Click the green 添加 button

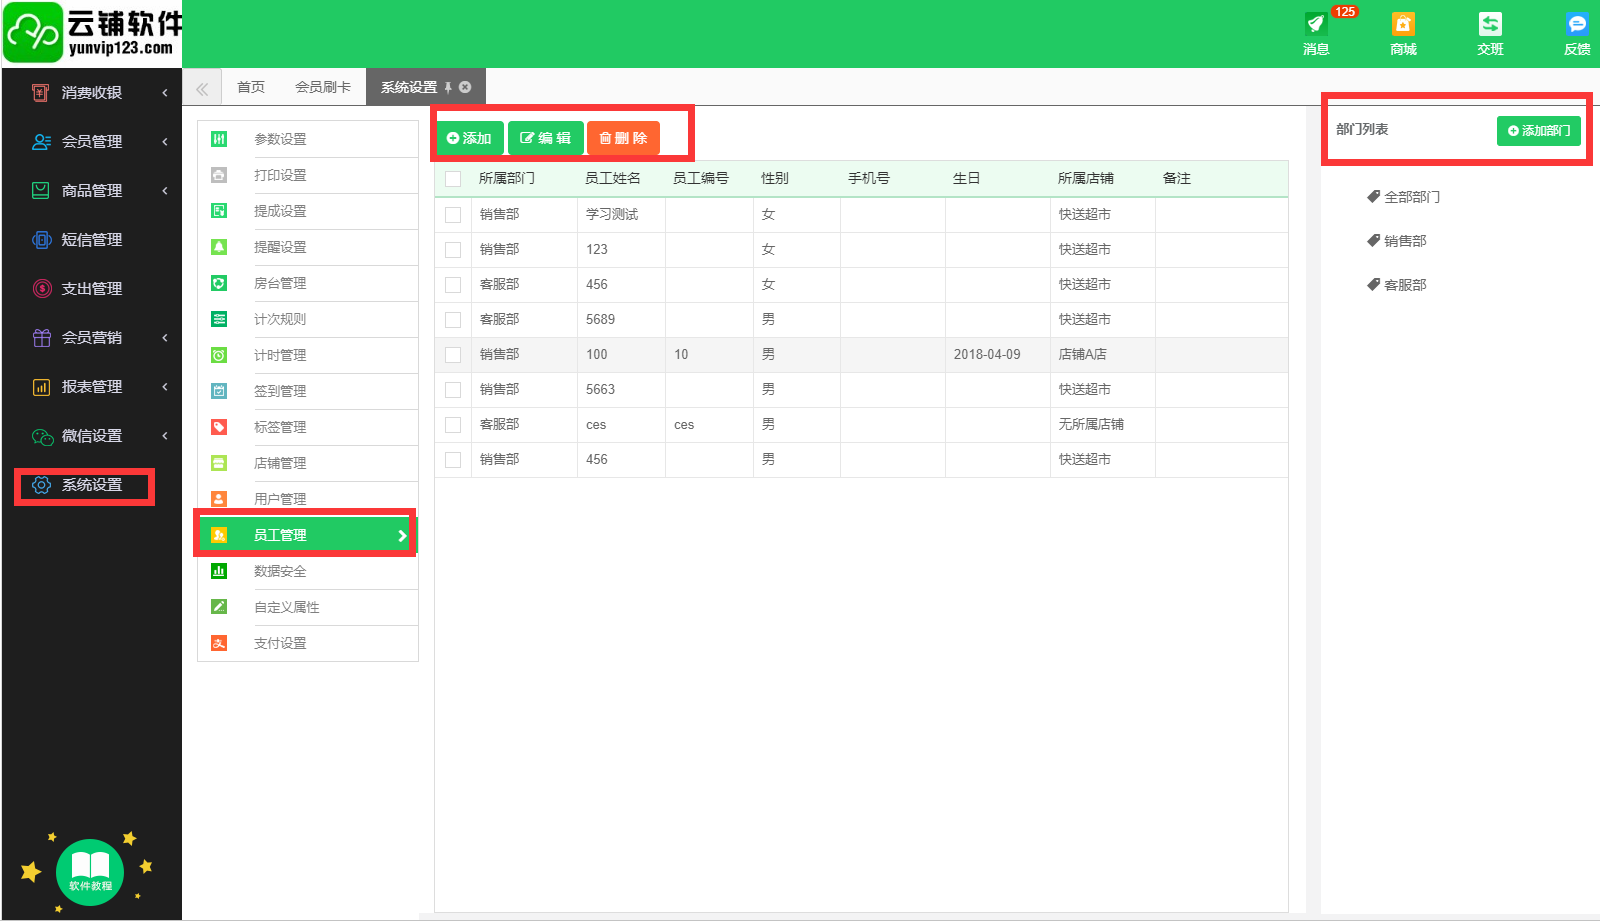pyautogui.click(x=470, y=138)
